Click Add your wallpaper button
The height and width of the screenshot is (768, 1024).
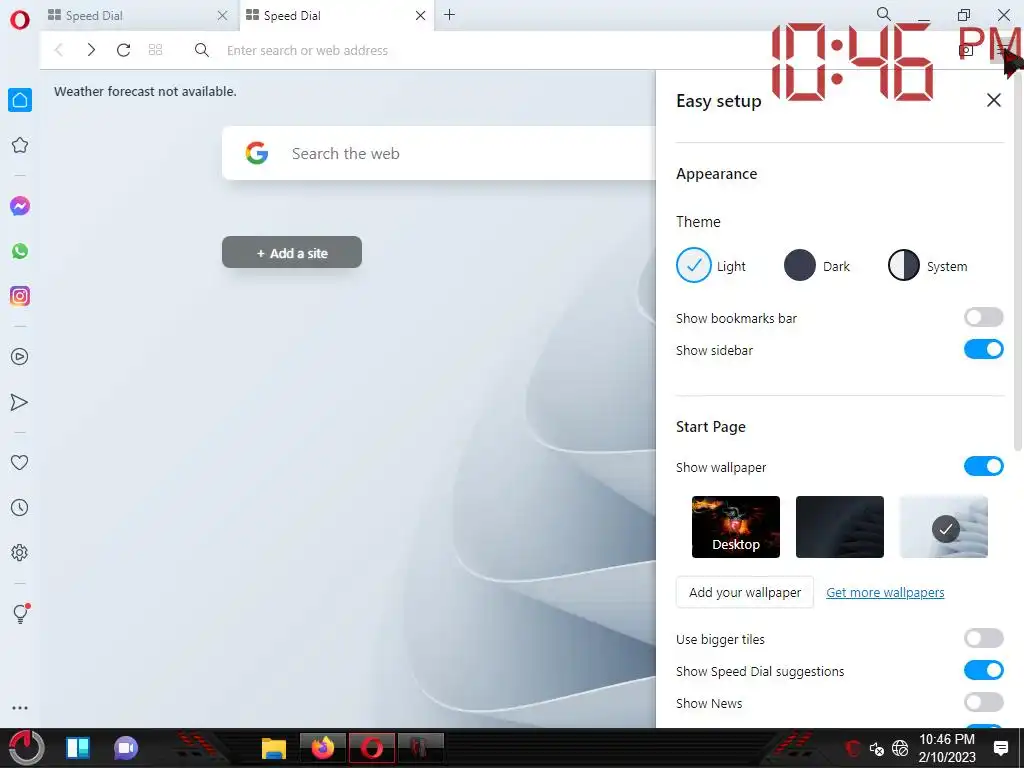[744, 592]
